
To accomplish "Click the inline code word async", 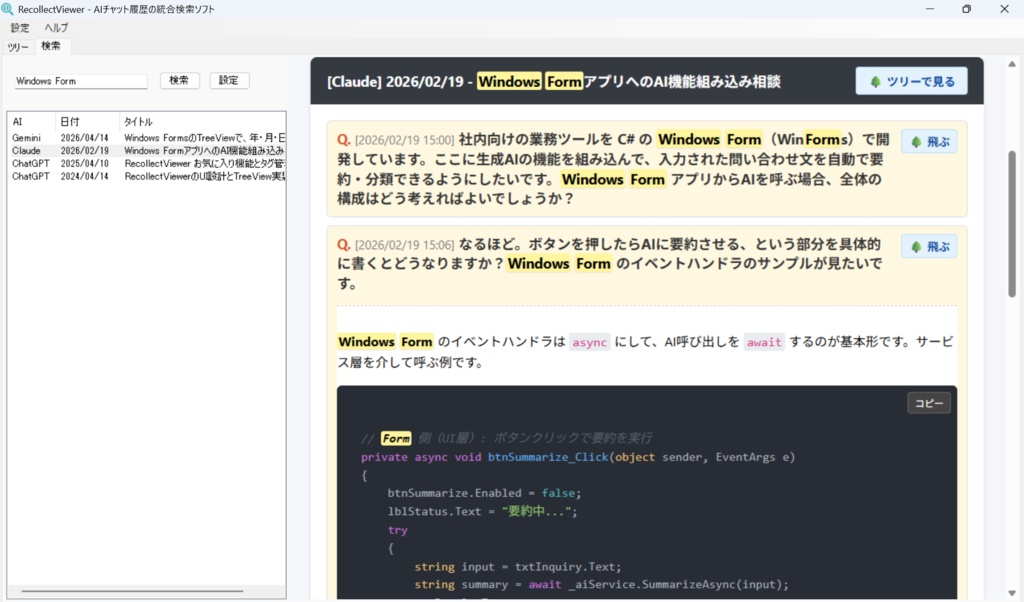I will click(590, 343).
